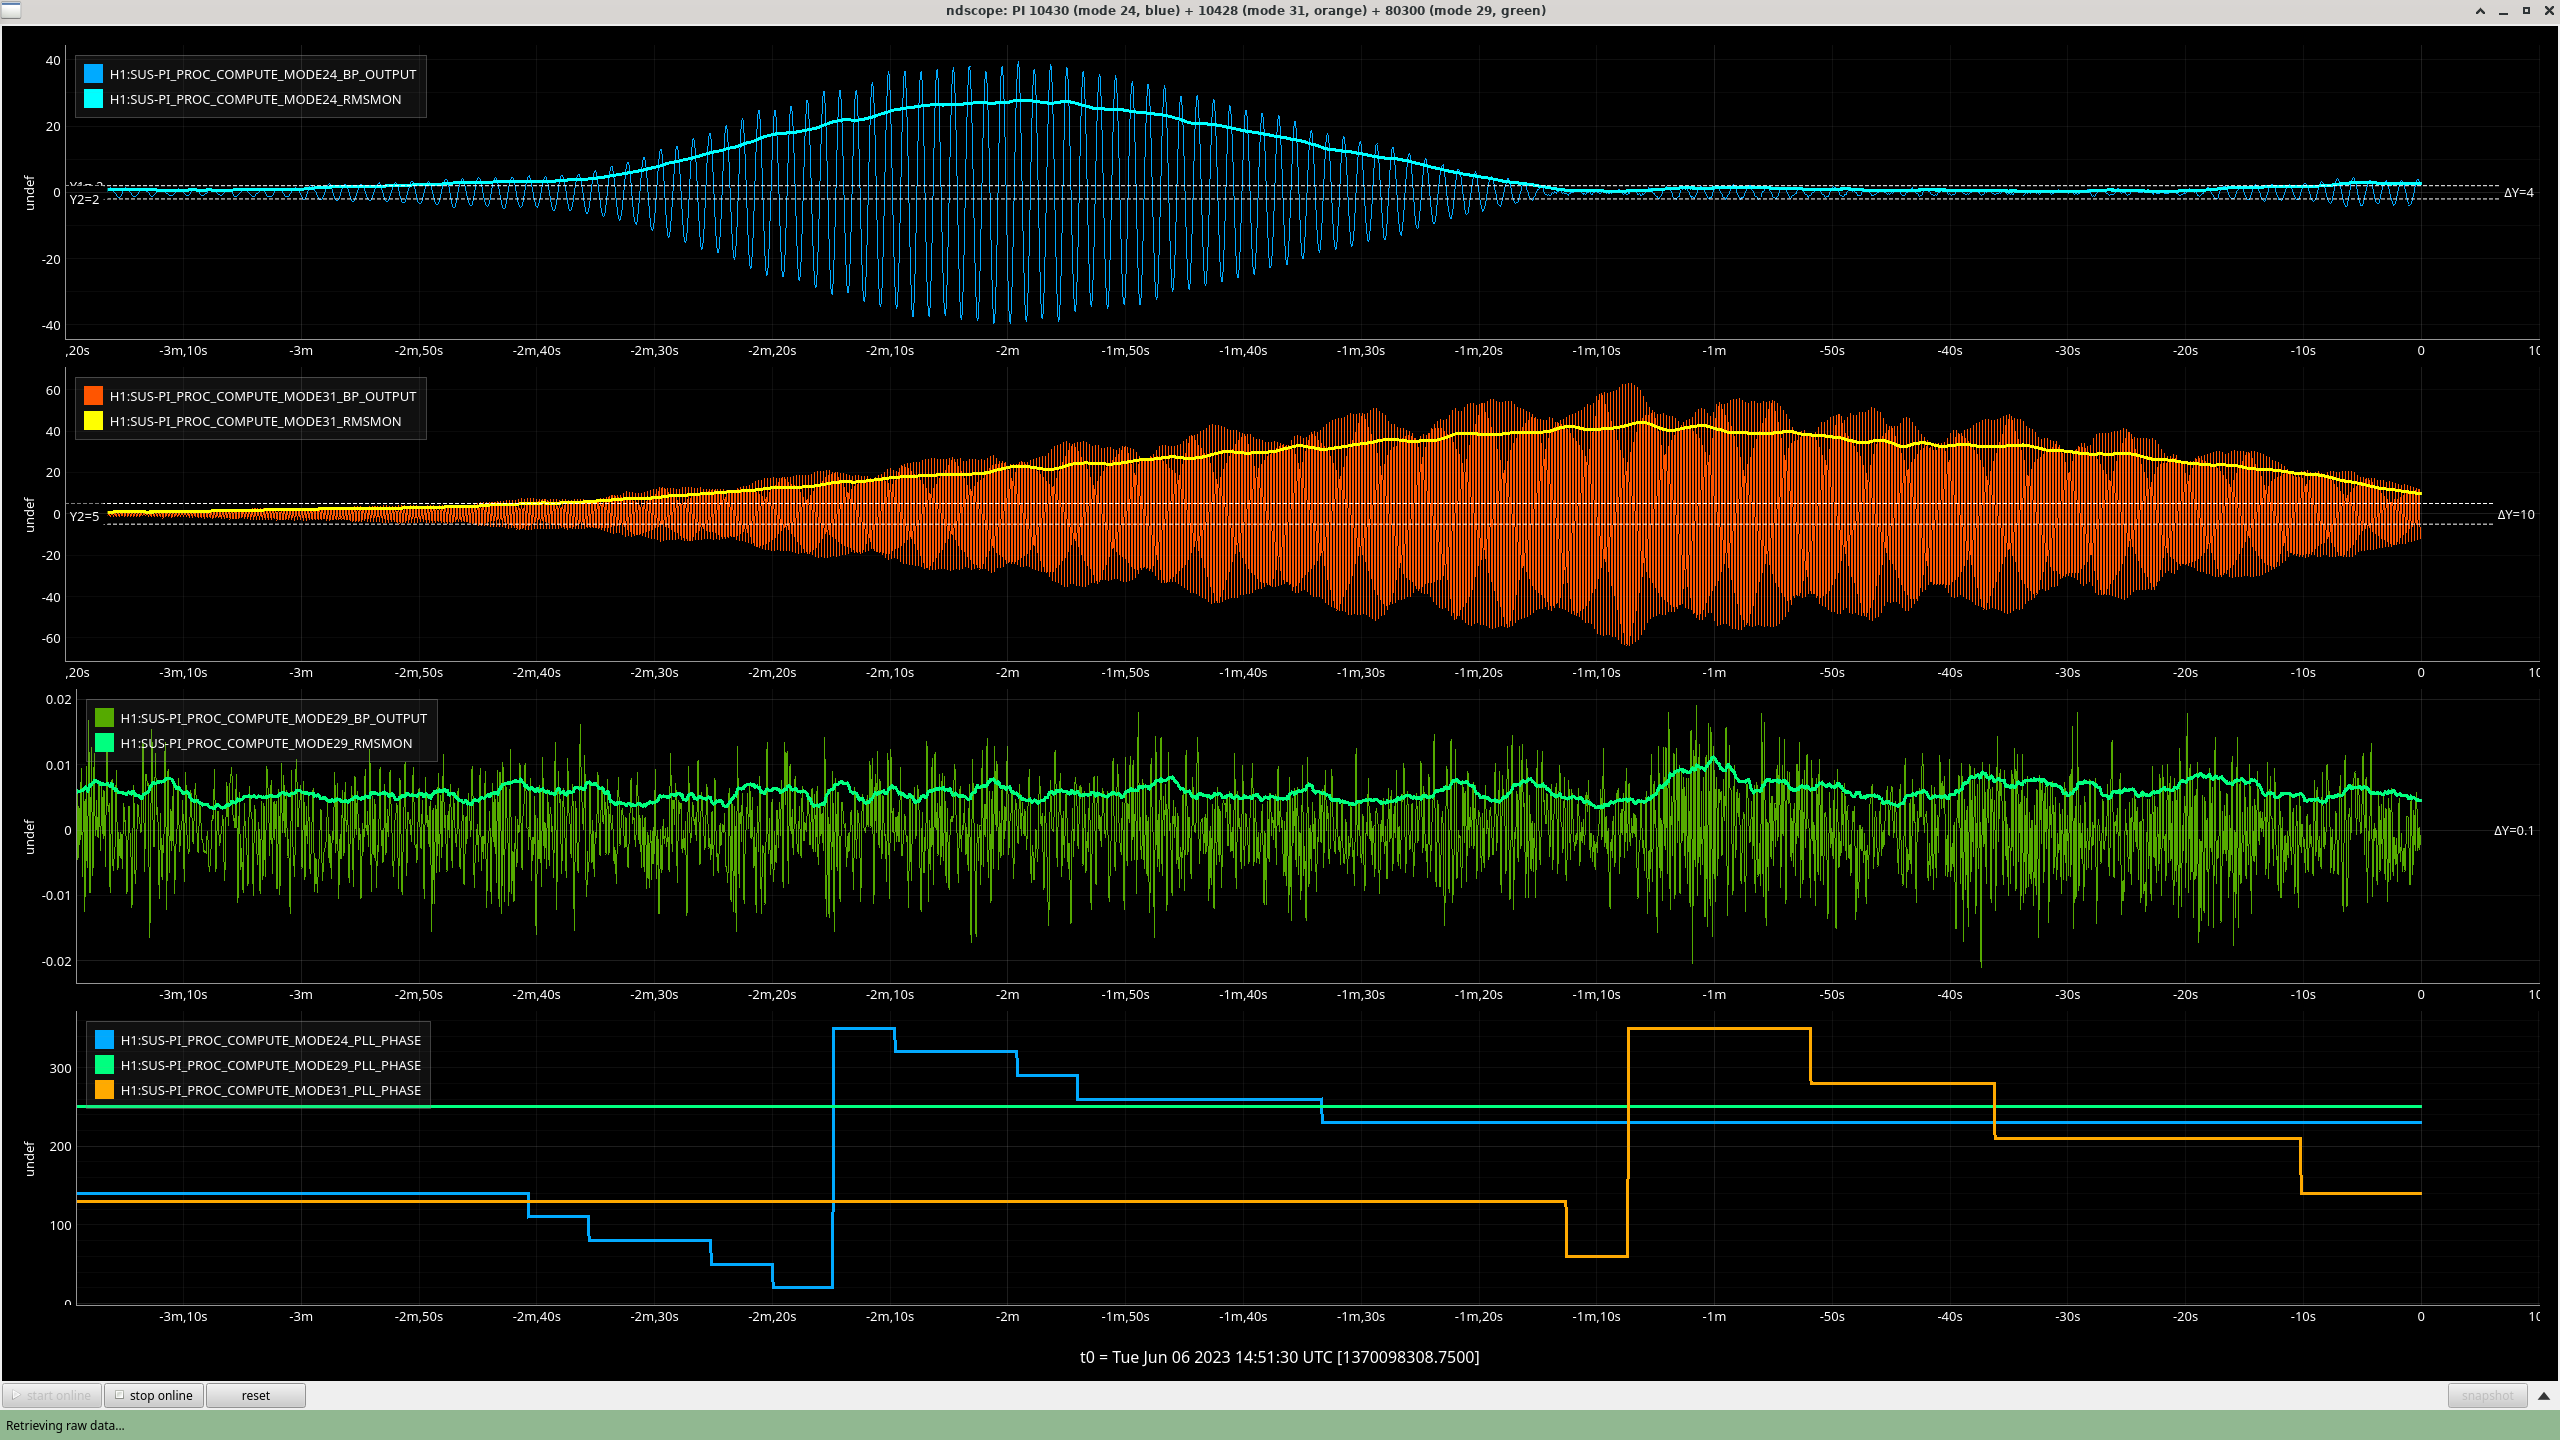The width and height of the screenshot is (2560, 1440).
Task: Open the window menu icon at the top-left
Action: tap(10, 10)
